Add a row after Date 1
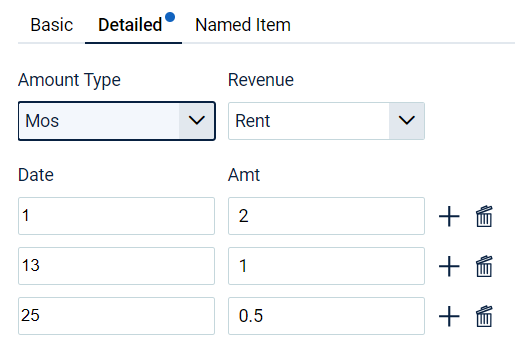The height and width of the screenshot is (363, 515). 449,216
